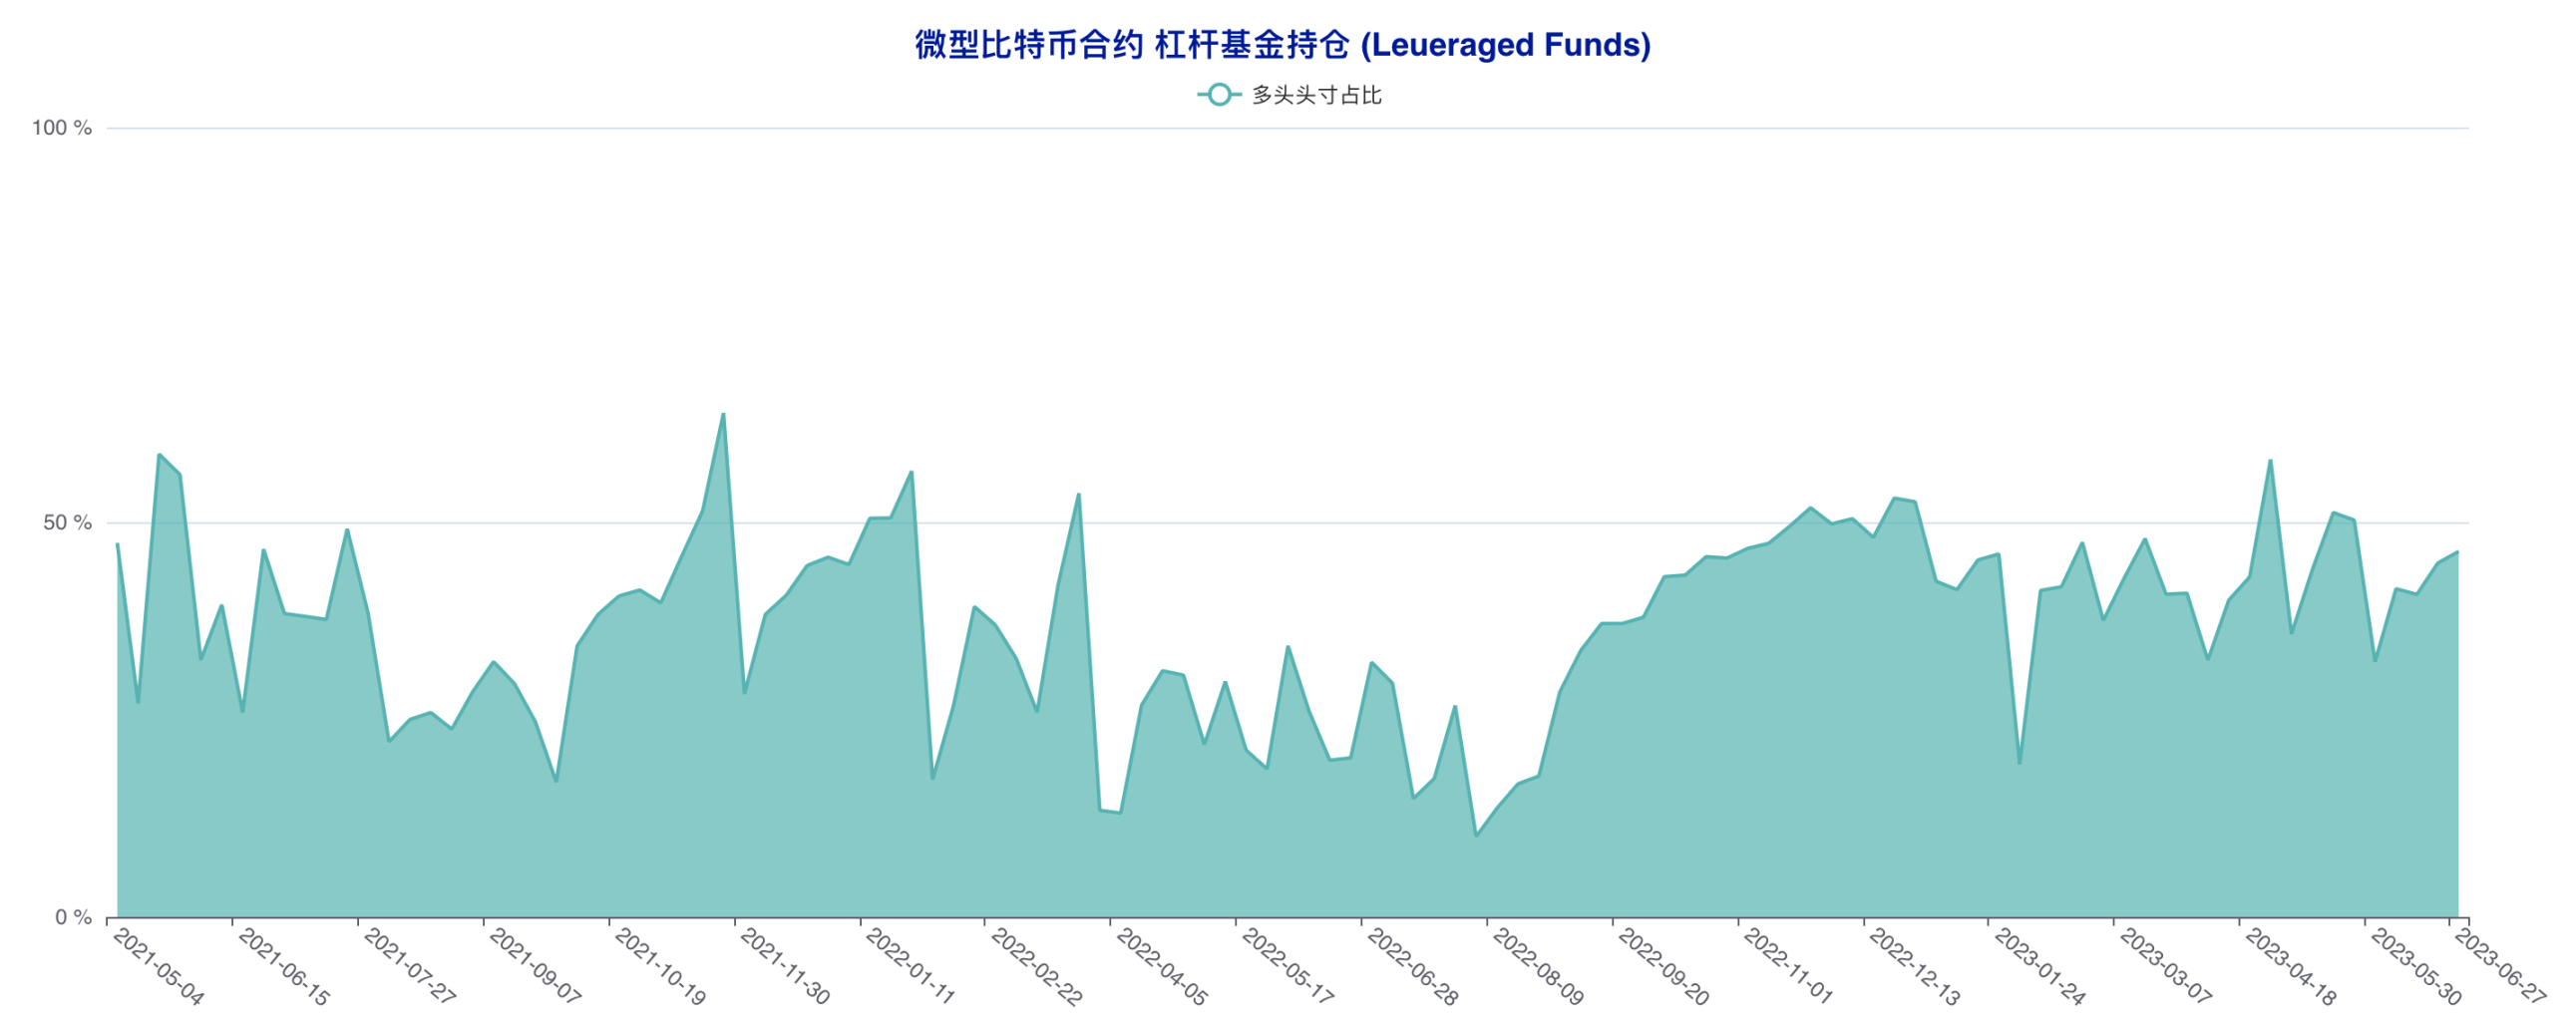The image size is (2576, 1030).
Task: Click x-axis date 2021-11-30
Action: coord(786,967)
